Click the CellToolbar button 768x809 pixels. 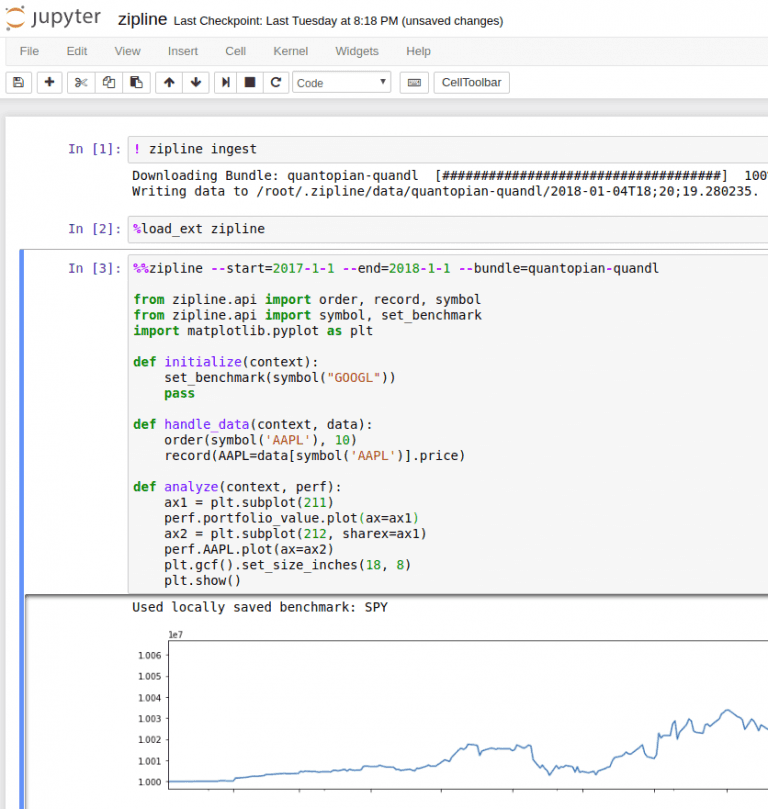pos(471,83)
